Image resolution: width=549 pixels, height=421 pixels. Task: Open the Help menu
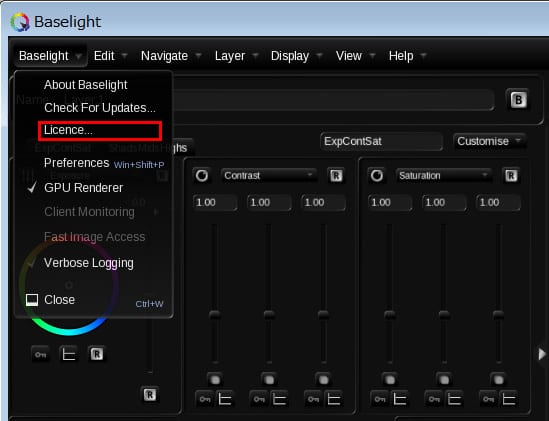pyautogui.click(x=407, y=56)
